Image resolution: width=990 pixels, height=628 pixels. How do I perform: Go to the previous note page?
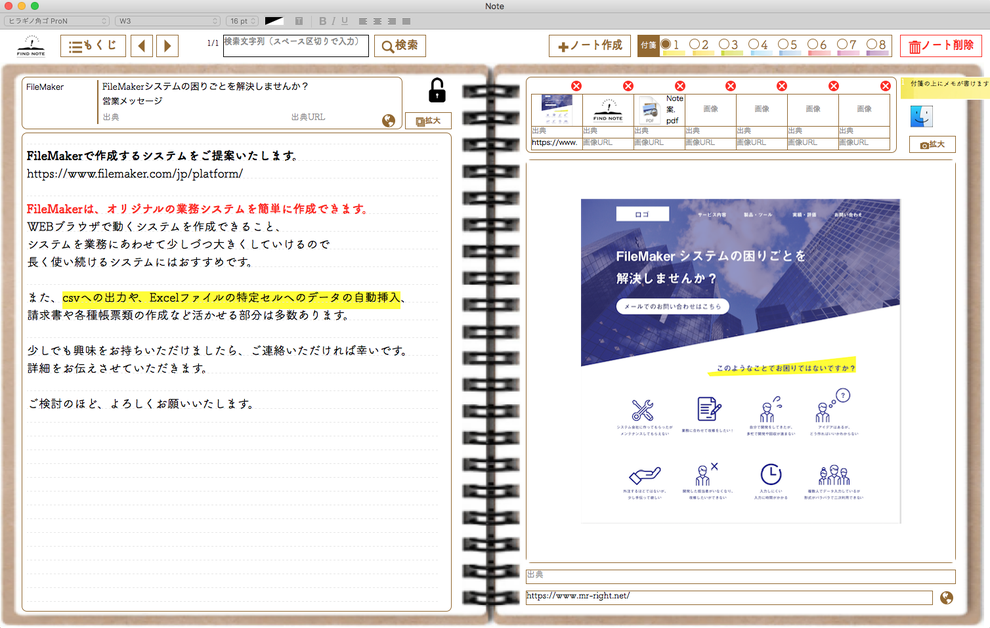click(x=141, y=46)
